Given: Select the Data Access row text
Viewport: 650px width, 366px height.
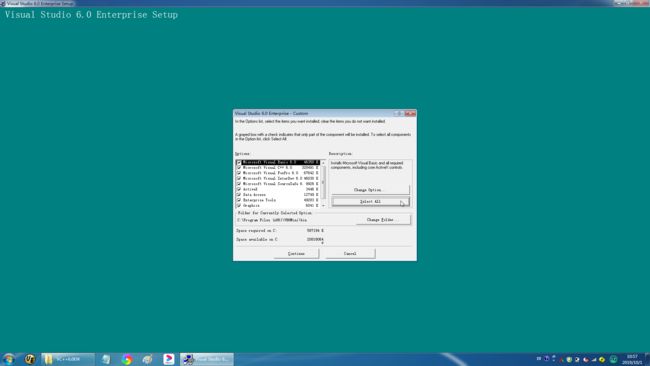Looking at the screenshot, I should (x=254, y=195).
